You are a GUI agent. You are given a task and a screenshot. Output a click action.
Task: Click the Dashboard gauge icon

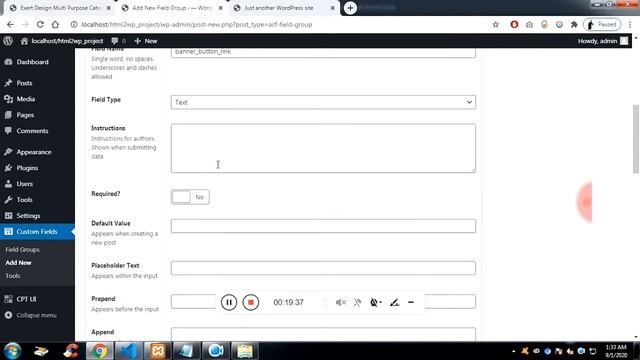click(8, 62)
